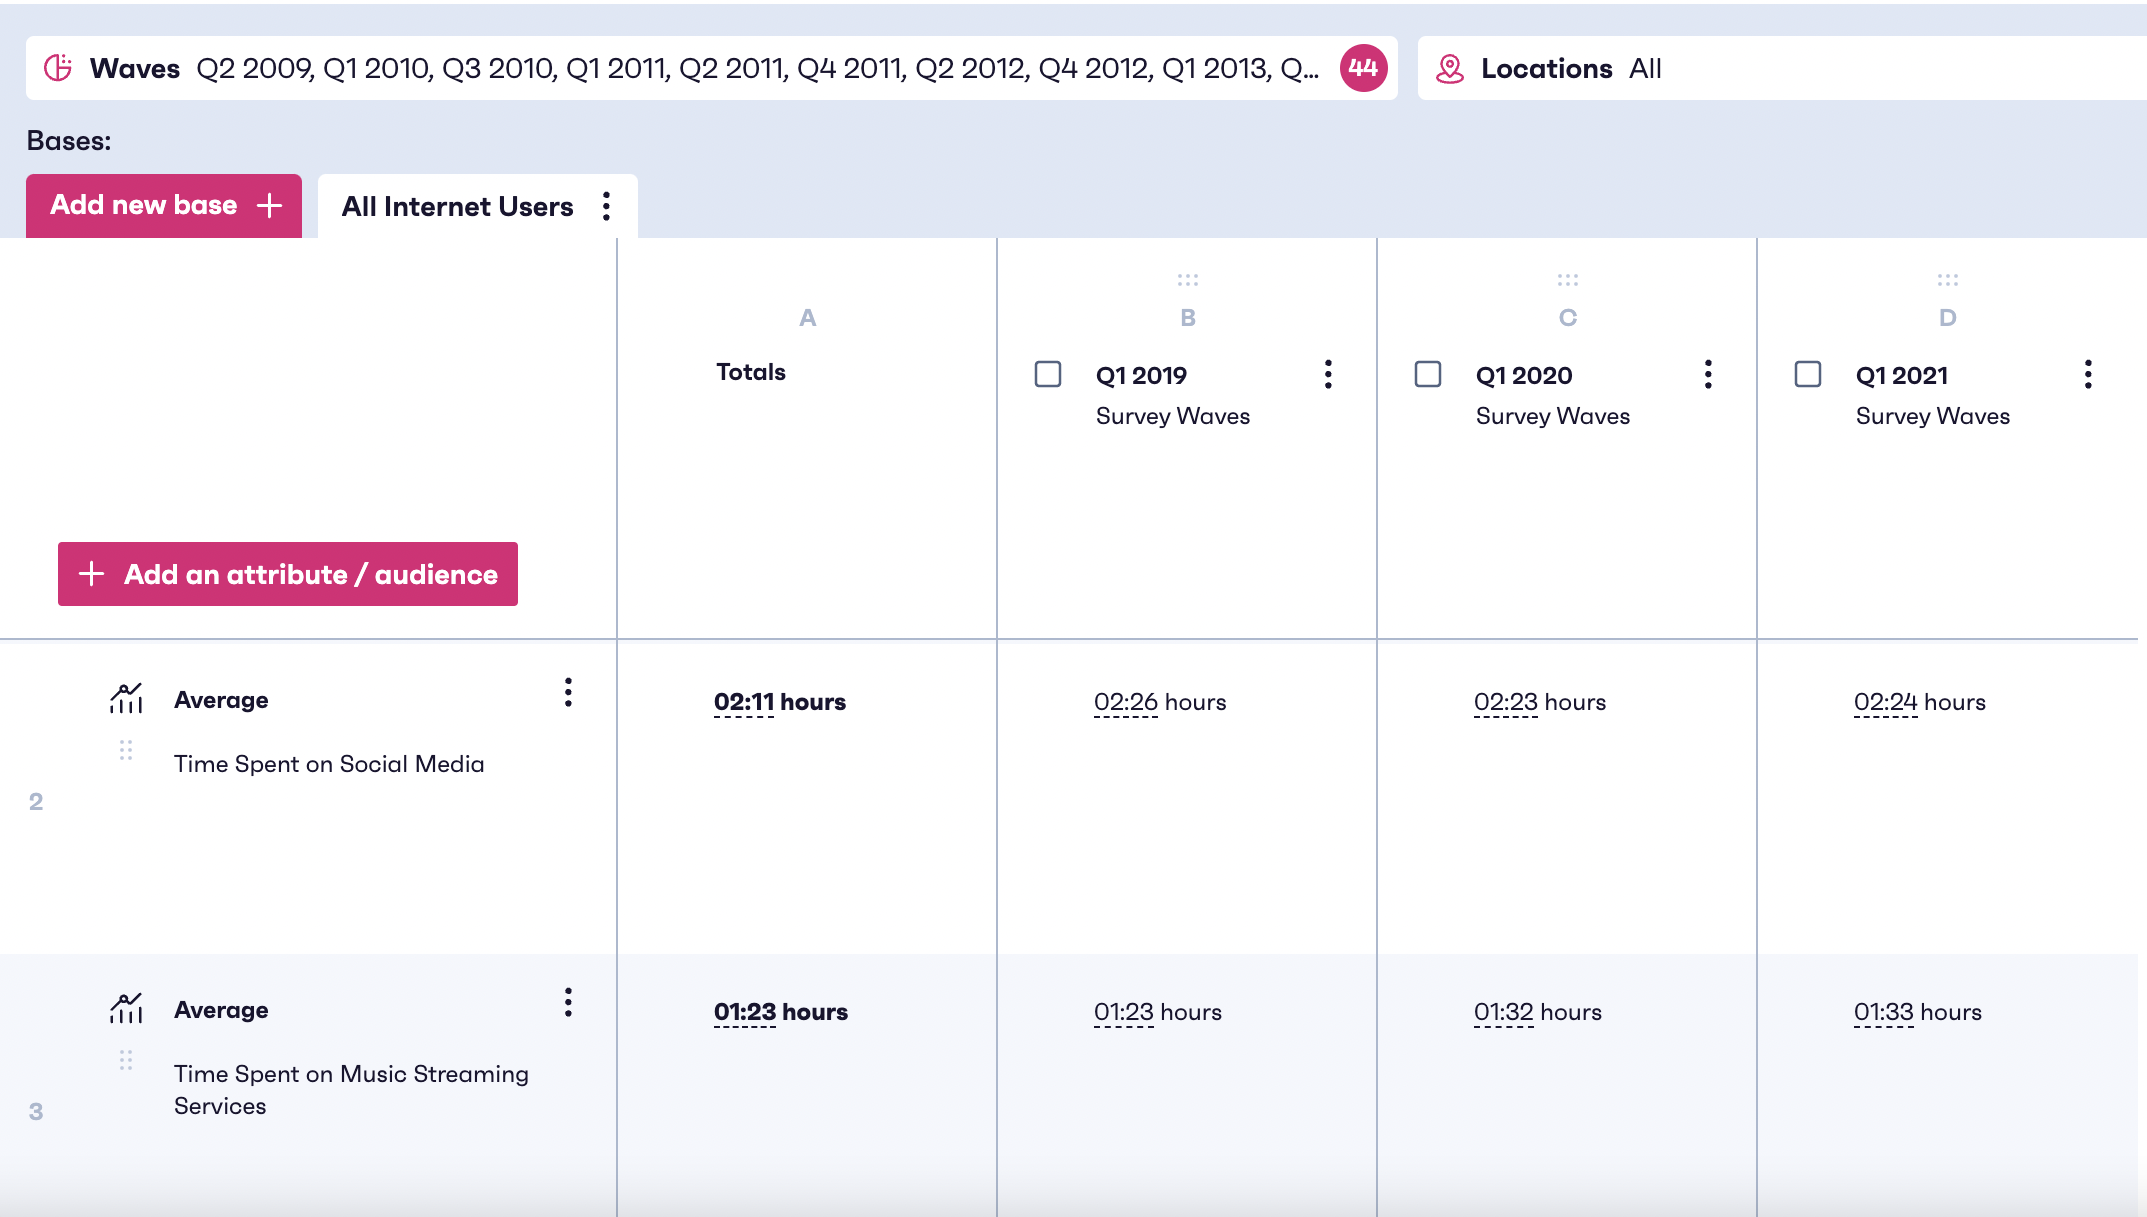Click the Locations pin icon
Viewport: 2147px width, 1217px height.
[1449, 68]
